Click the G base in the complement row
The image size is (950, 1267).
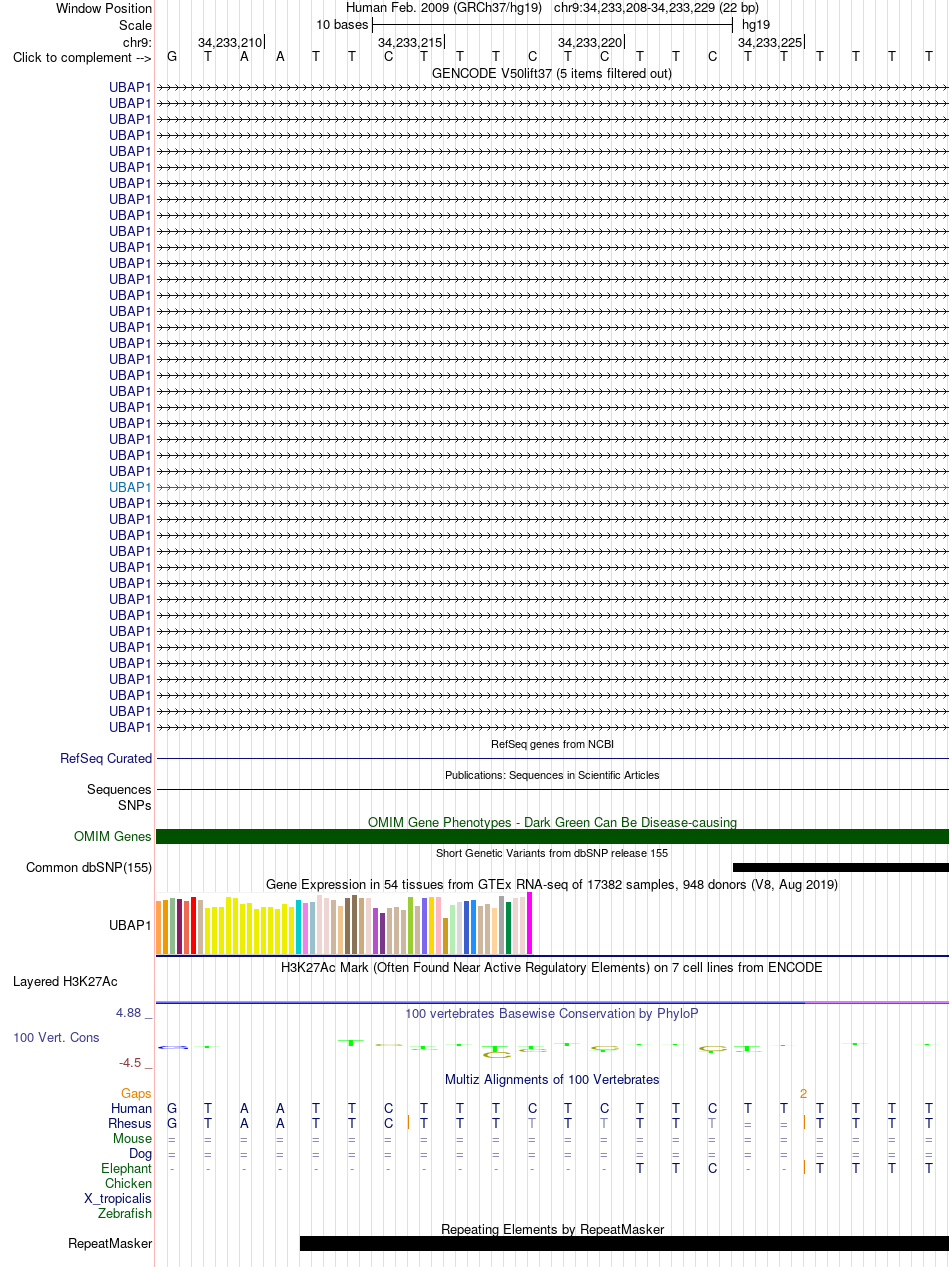pos(172,57)
